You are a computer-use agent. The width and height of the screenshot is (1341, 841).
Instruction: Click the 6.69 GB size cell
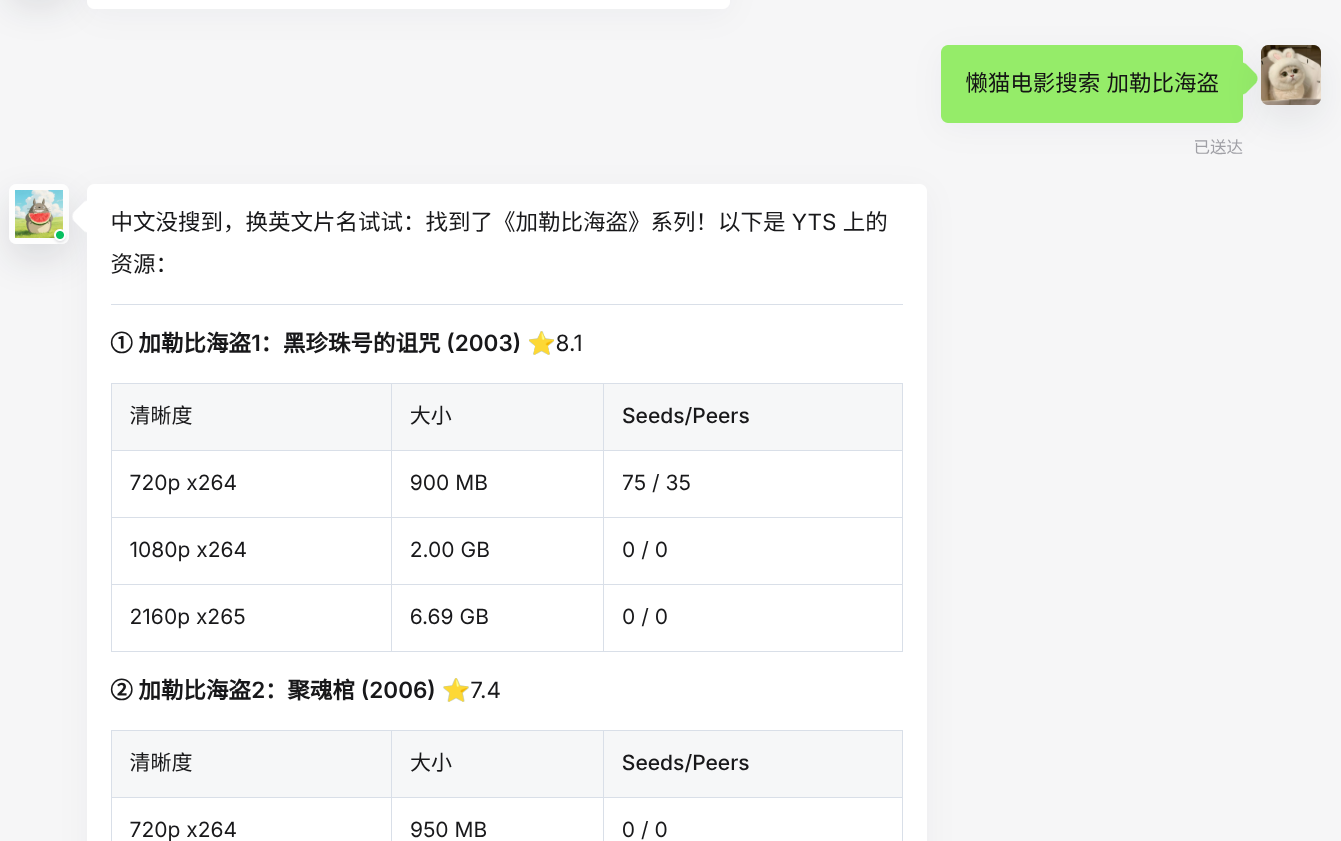coord(497,618)
